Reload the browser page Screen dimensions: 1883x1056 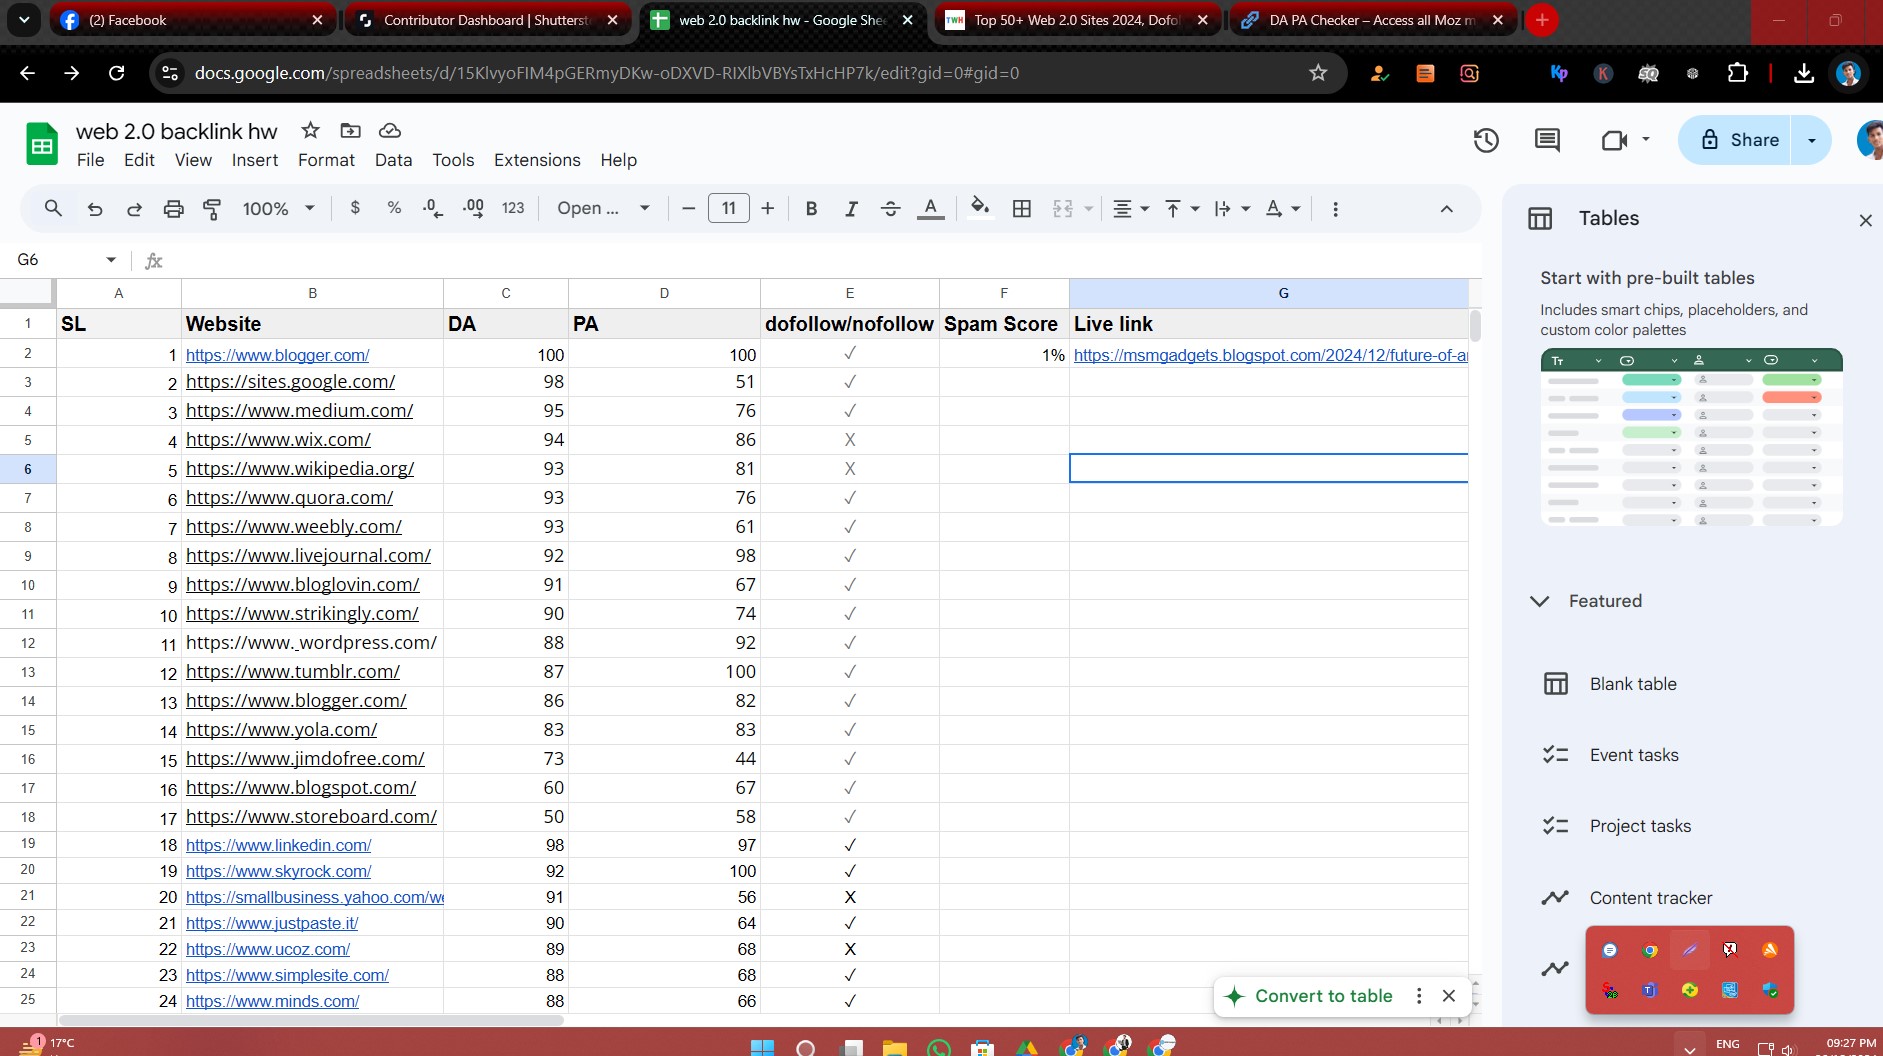[x=117, y=73]
